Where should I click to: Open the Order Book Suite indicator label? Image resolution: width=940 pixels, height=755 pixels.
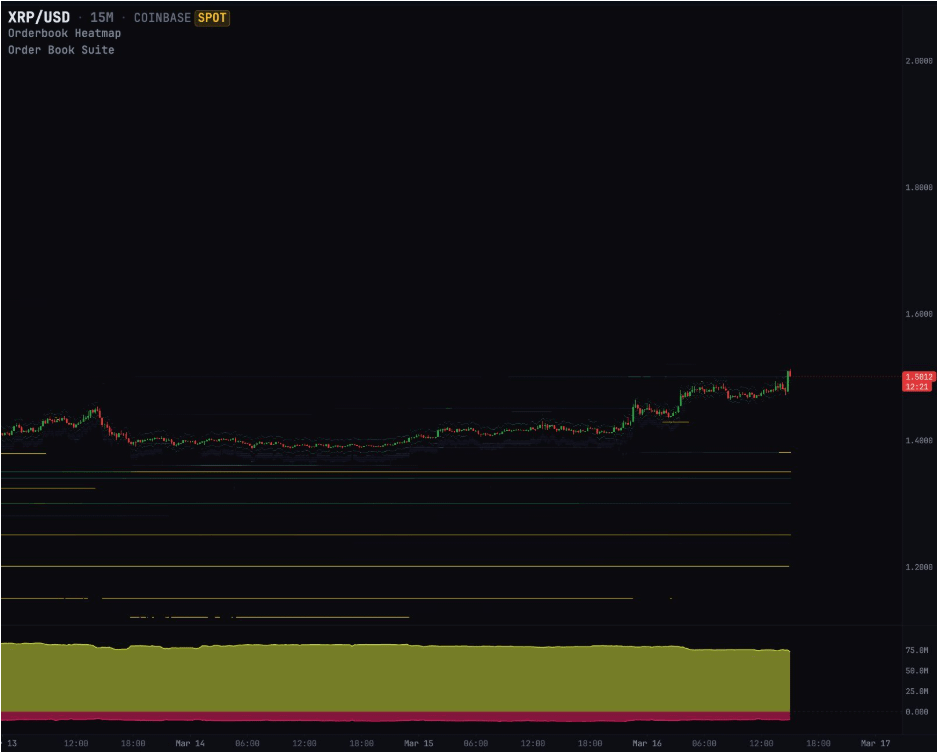click(x=61, y=50)
